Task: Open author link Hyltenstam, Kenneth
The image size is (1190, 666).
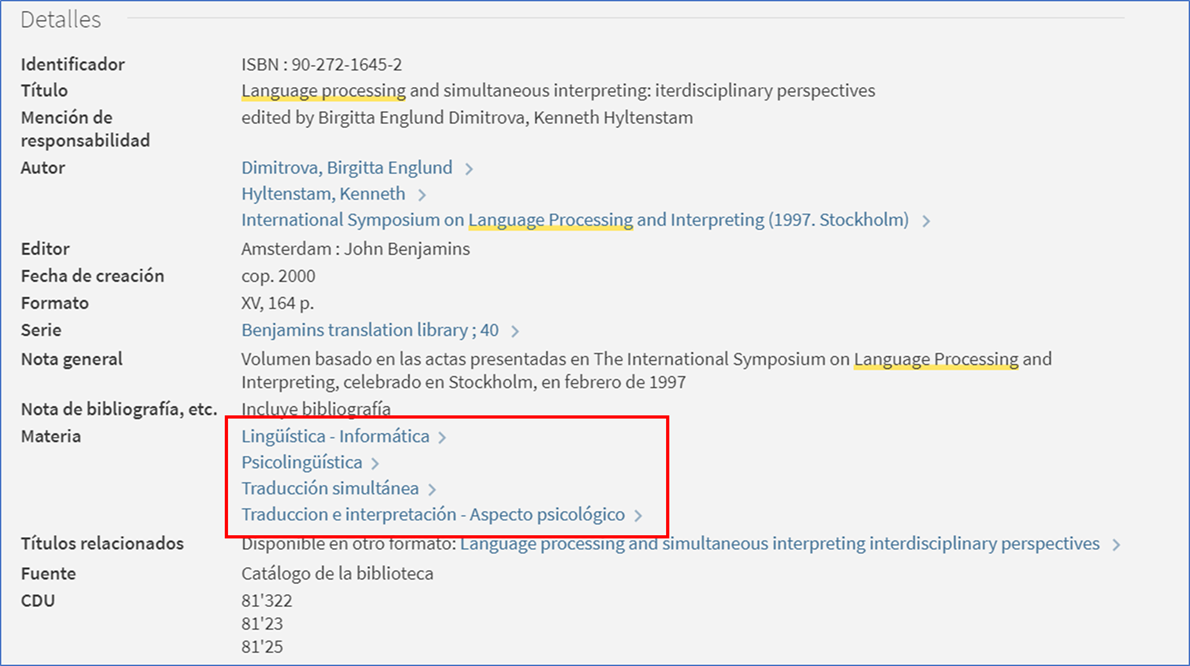Action: (323, 194)
